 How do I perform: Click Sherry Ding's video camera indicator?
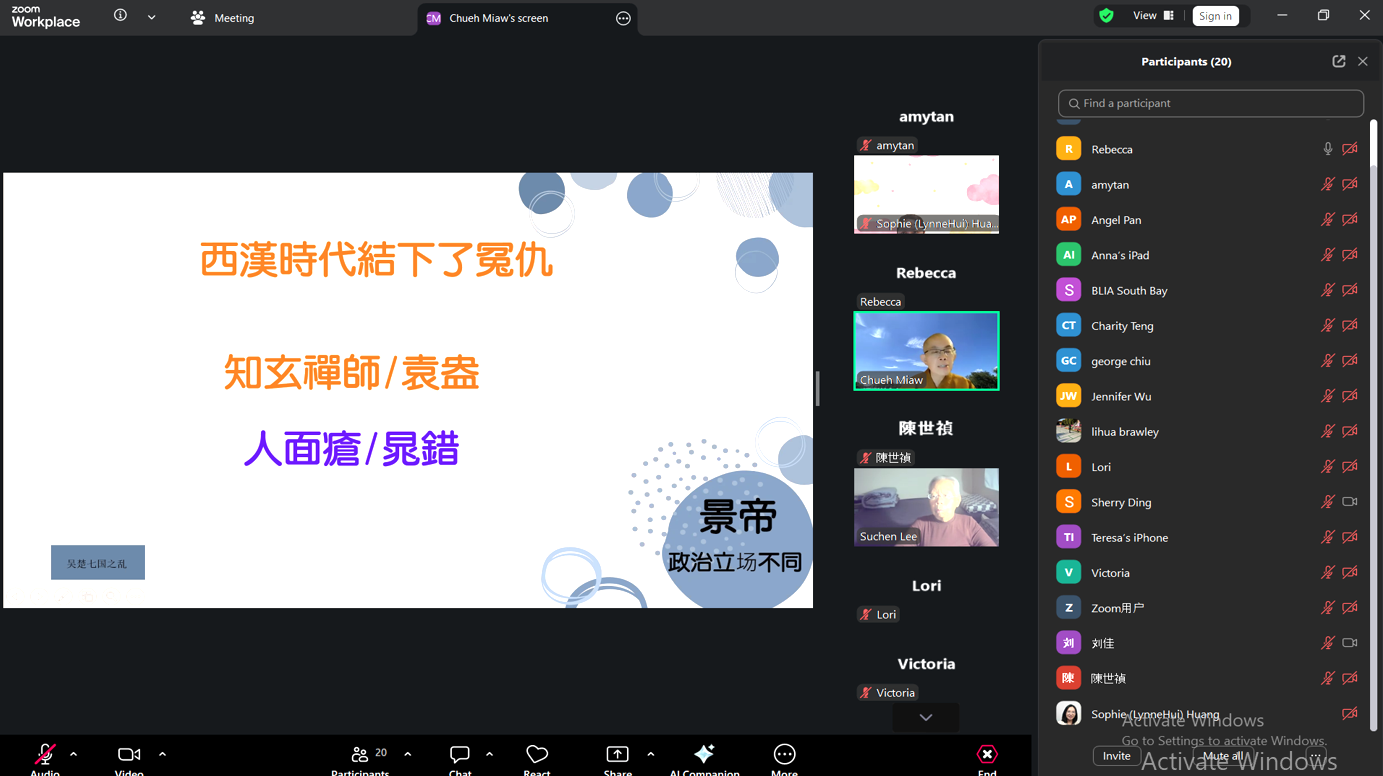tap(1349, 501)
